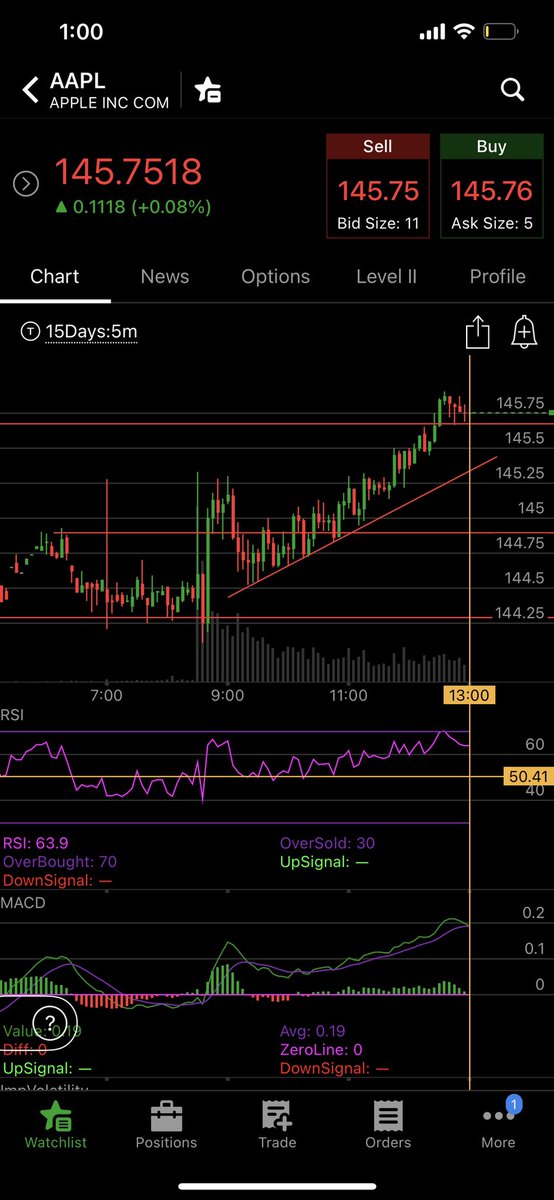554x1200 pixels.
Task: Open Positions in the bottom bar
Action: click(x=166, y=1125)
